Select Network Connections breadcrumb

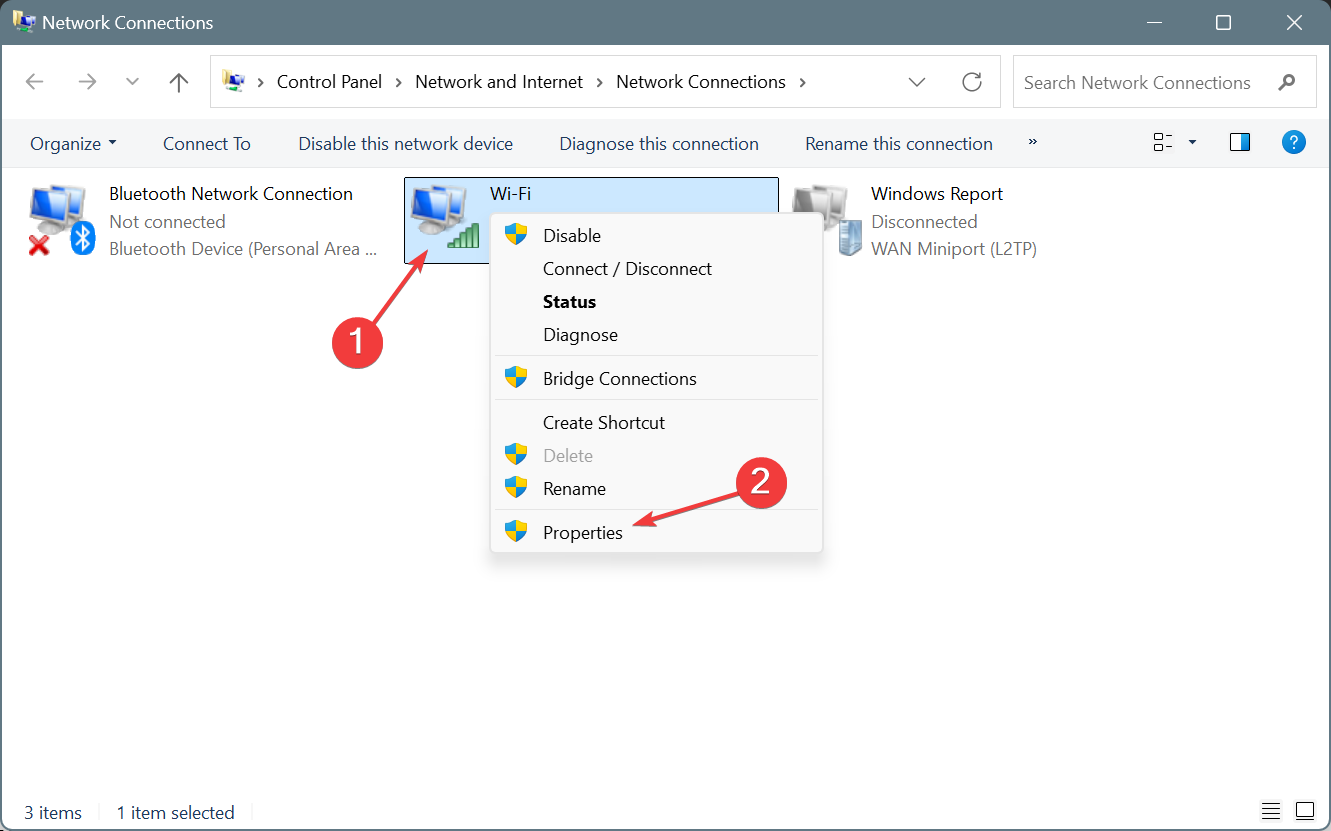[x=701, y=82]
